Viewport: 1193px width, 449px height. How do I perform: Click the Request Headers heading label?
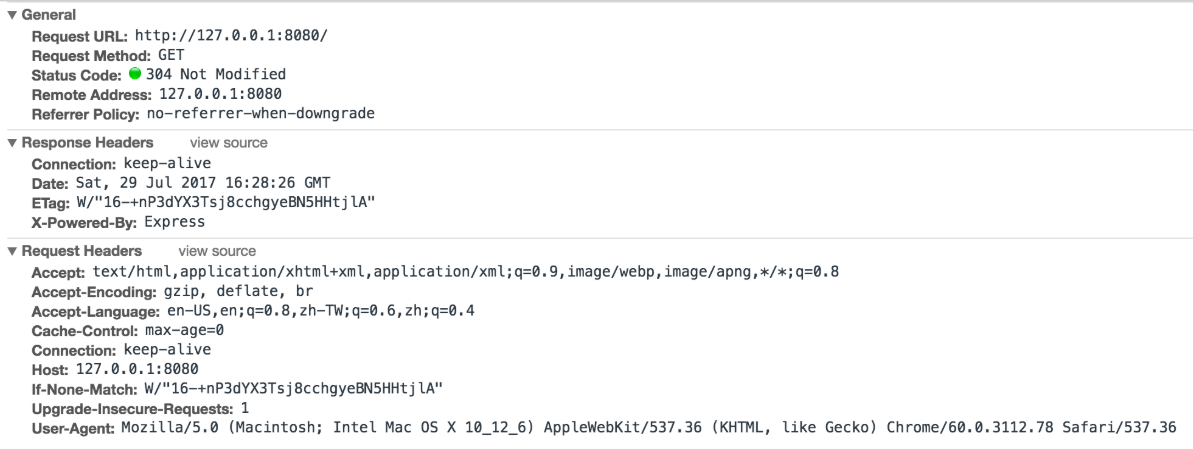click(82, 251)
